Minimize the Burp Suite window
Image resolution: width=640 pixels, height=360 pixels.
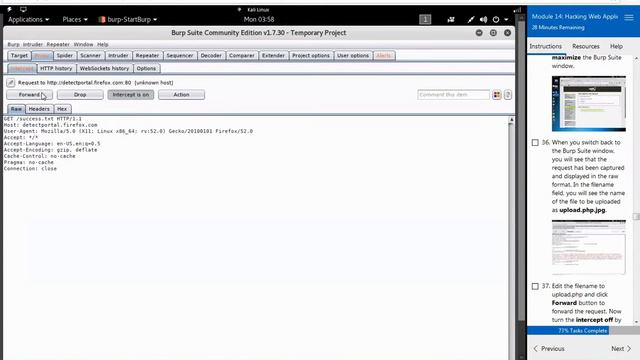coord(479,33)
